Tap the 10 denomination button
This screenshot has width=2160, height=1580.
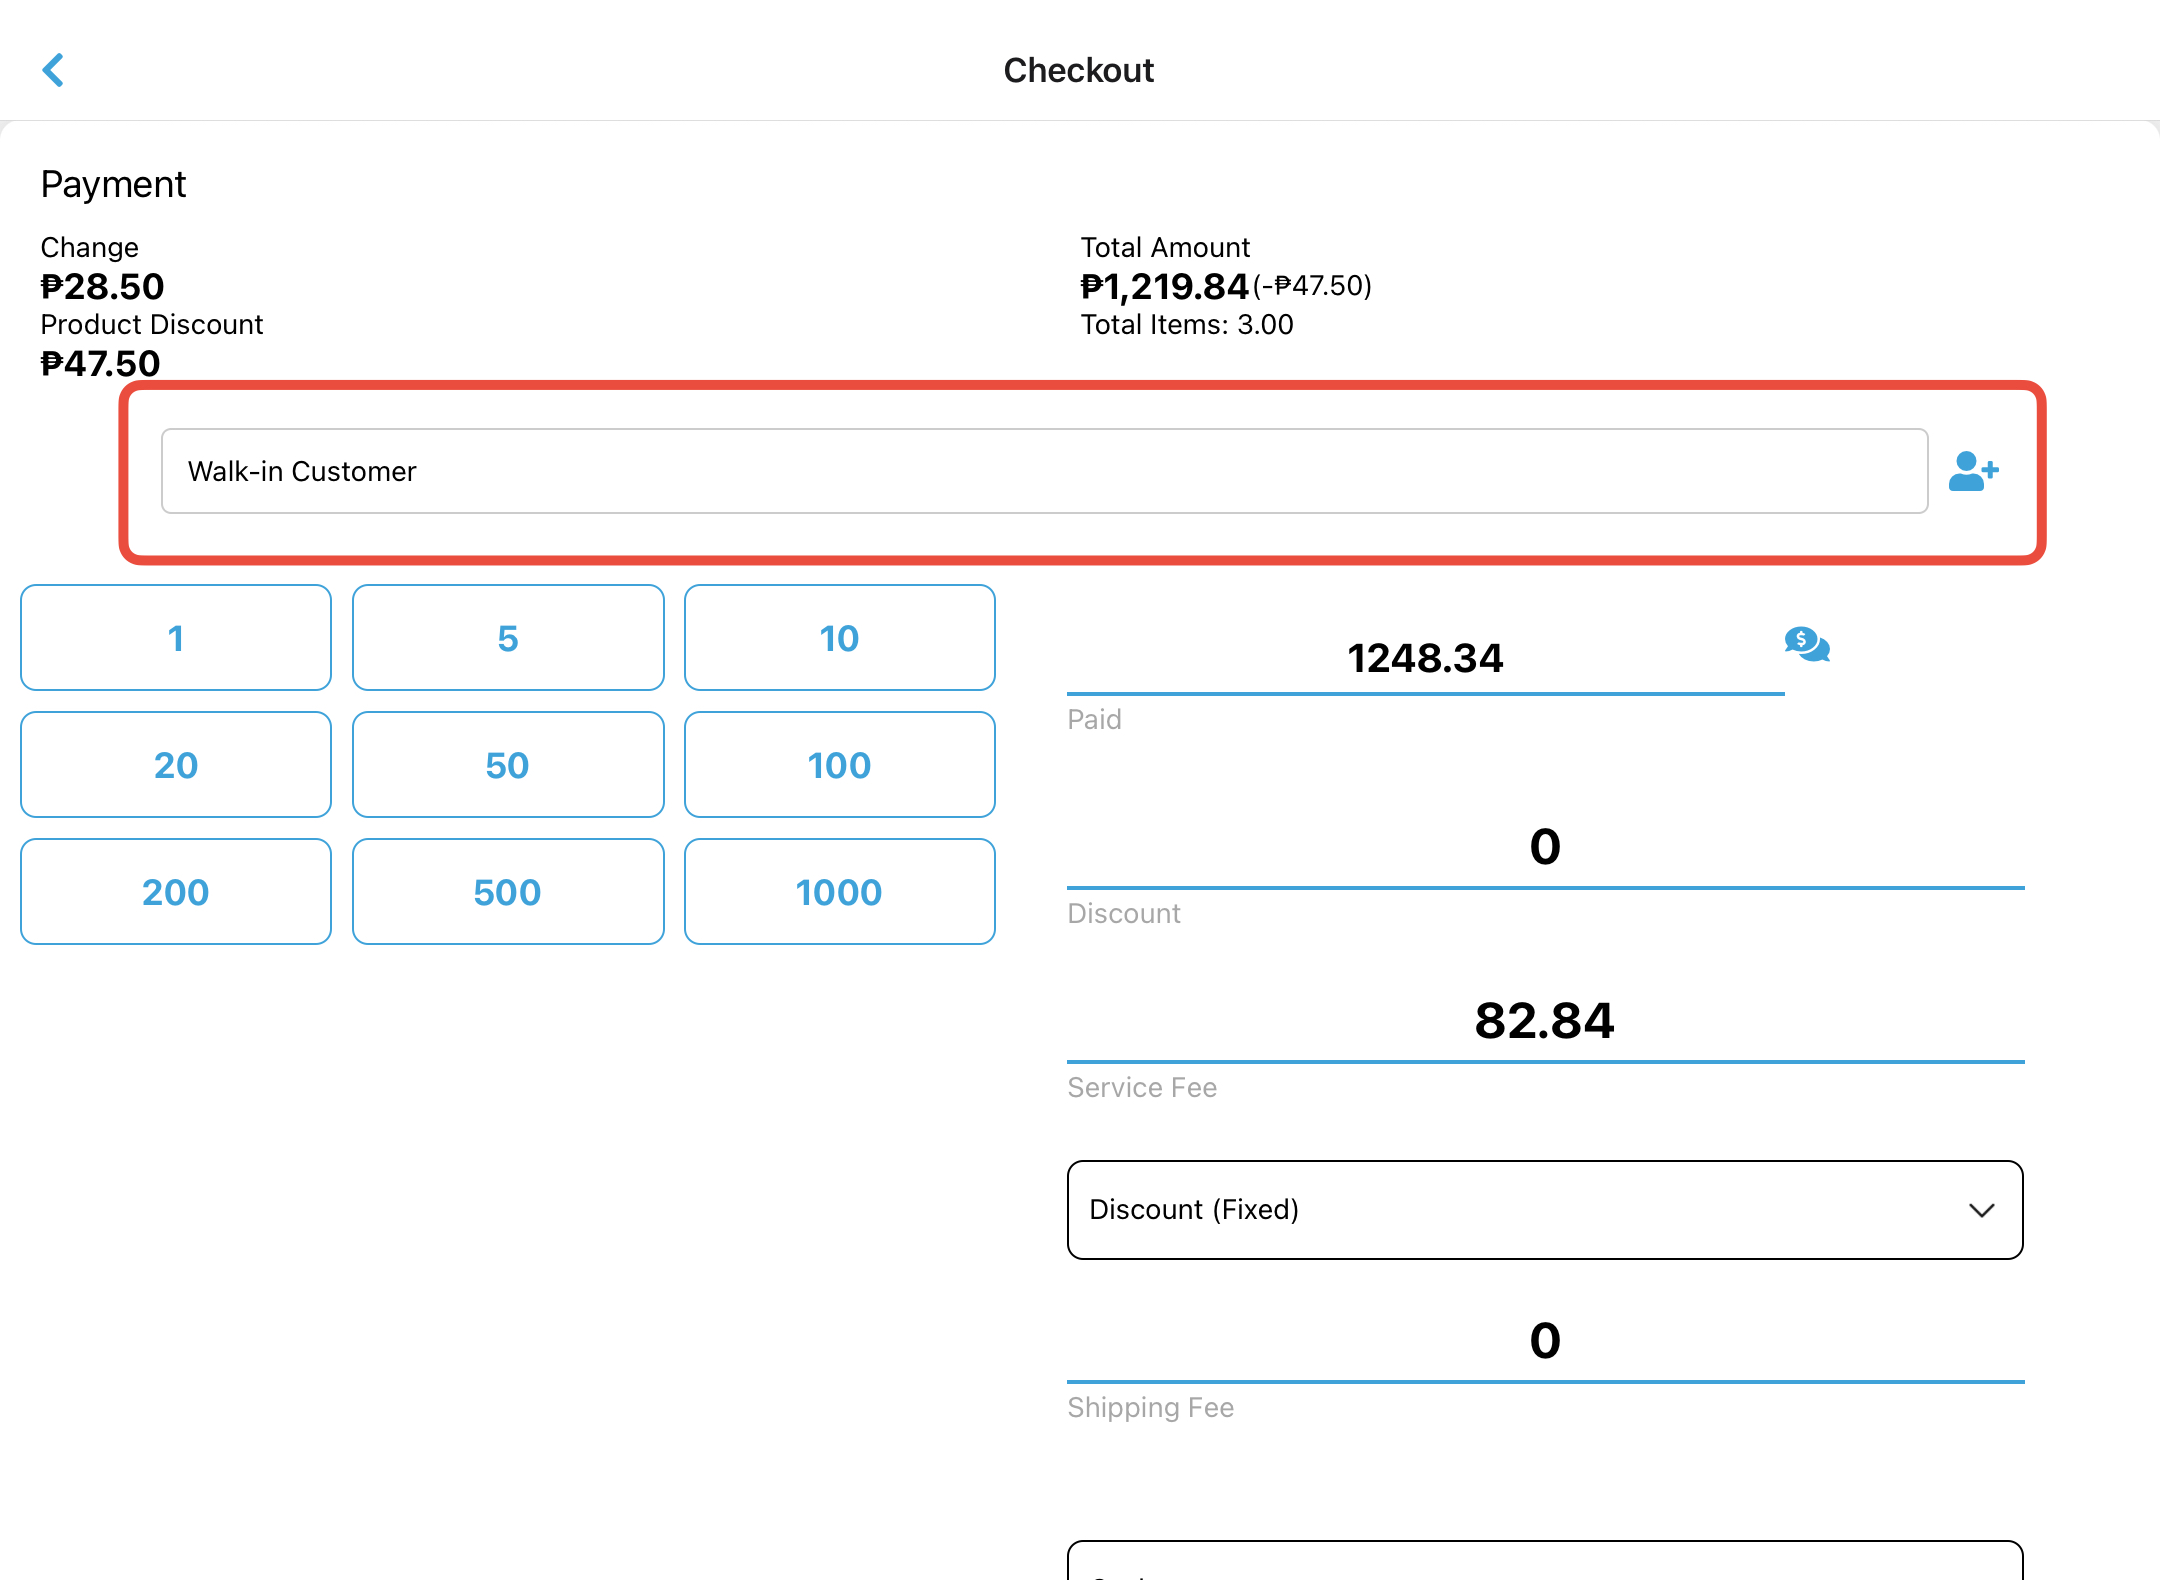coord(839,638)
